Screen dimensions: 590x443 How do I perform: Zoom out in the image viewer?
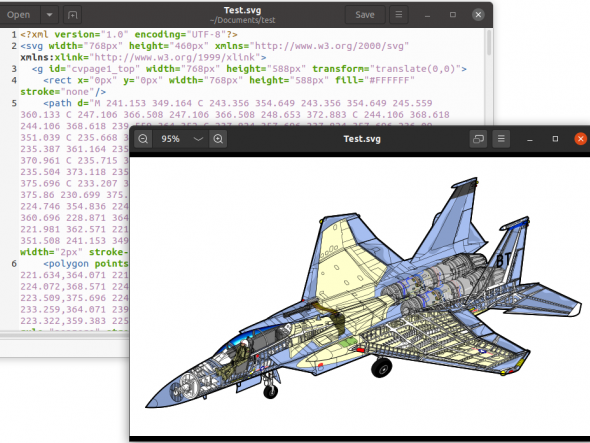pyautogui.click(x=143, y=139)
